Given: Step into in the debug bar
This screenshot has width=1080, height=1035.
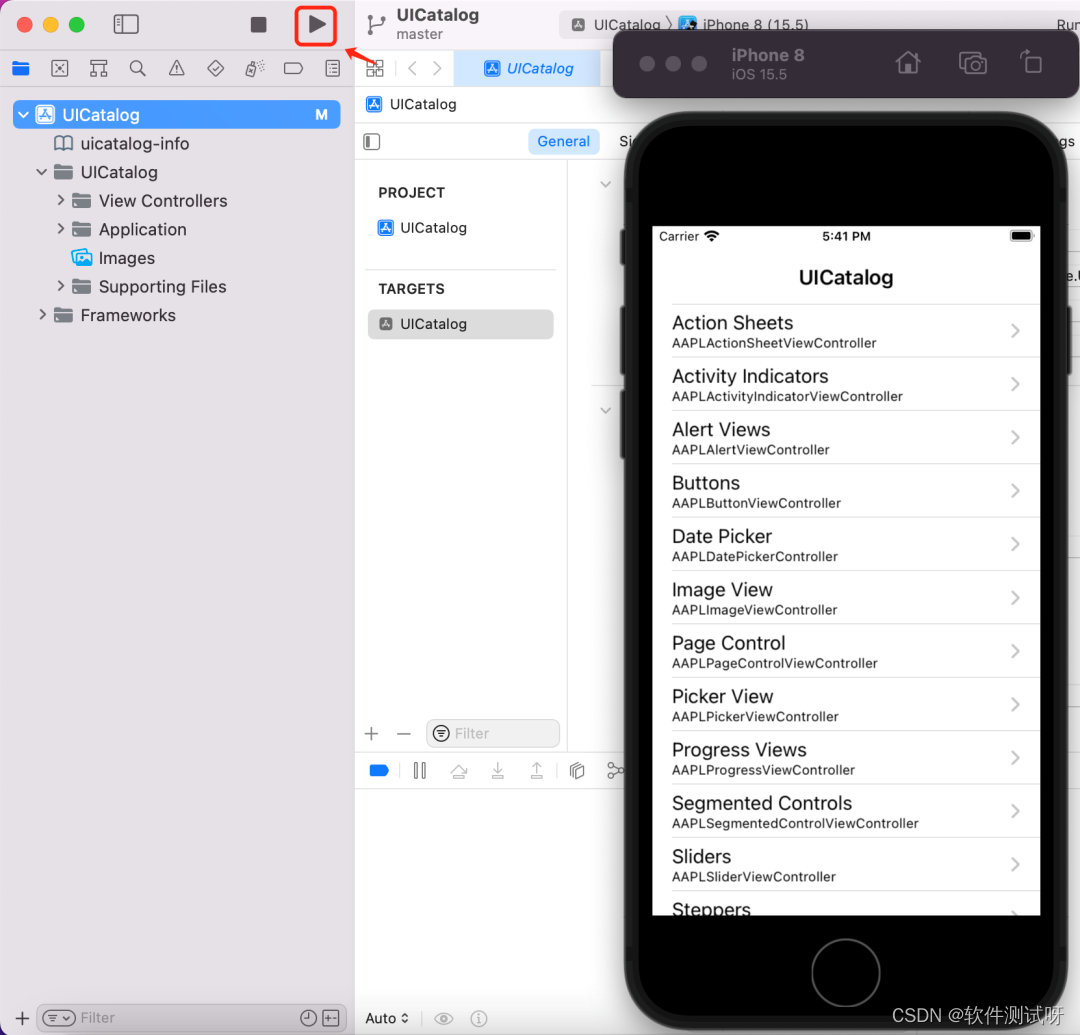Looking at the screenshot, I should [497, 771].
